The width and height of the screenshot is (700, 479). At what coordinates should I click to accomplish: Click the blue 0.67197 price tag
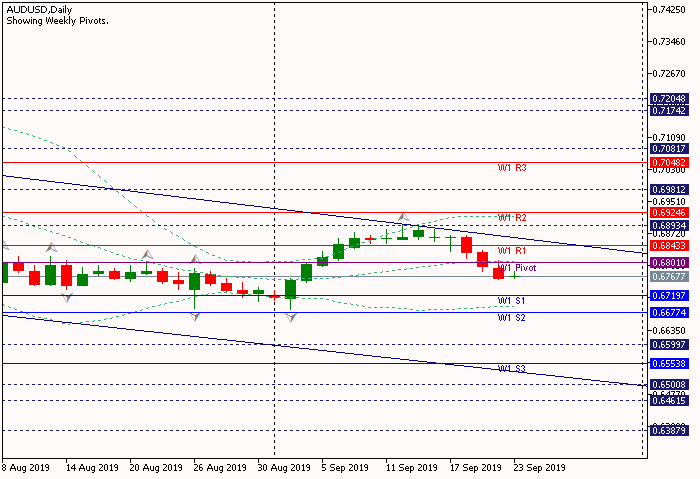[668, 296]
